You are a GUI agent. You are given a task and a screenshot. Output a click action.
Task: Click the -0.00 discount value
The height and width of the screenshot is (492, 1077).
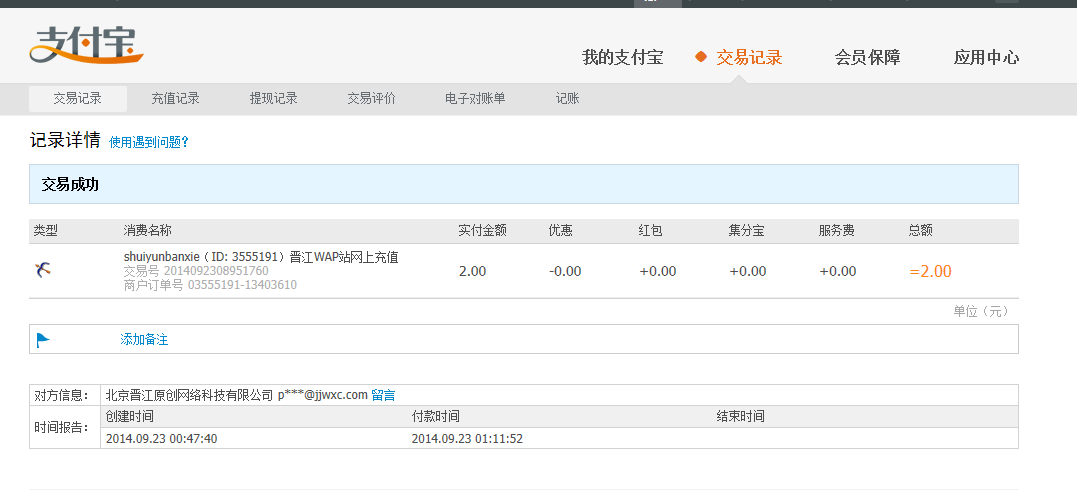(565, 271)
